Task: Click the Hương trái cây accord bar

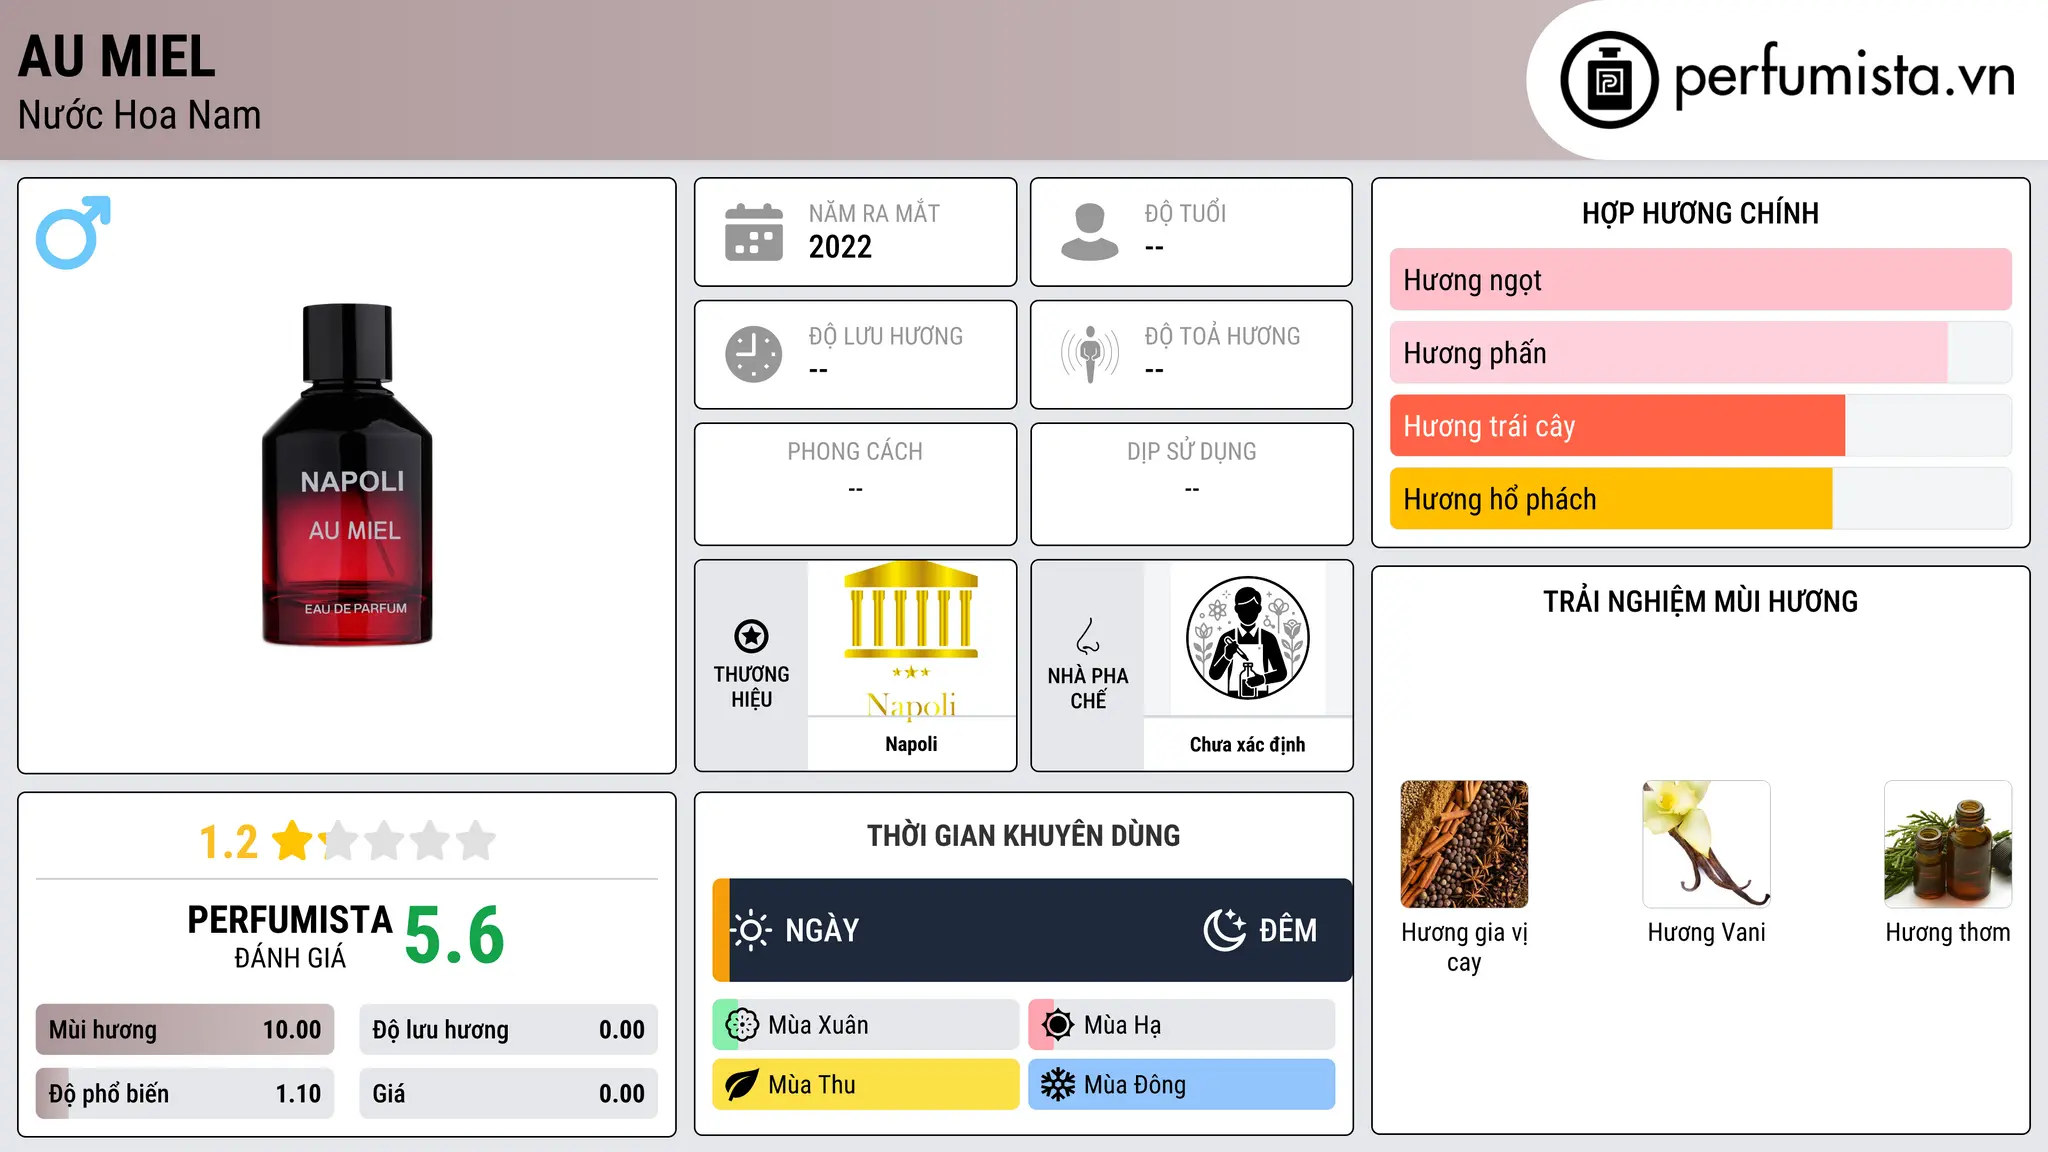Action: pos(1700,426)
